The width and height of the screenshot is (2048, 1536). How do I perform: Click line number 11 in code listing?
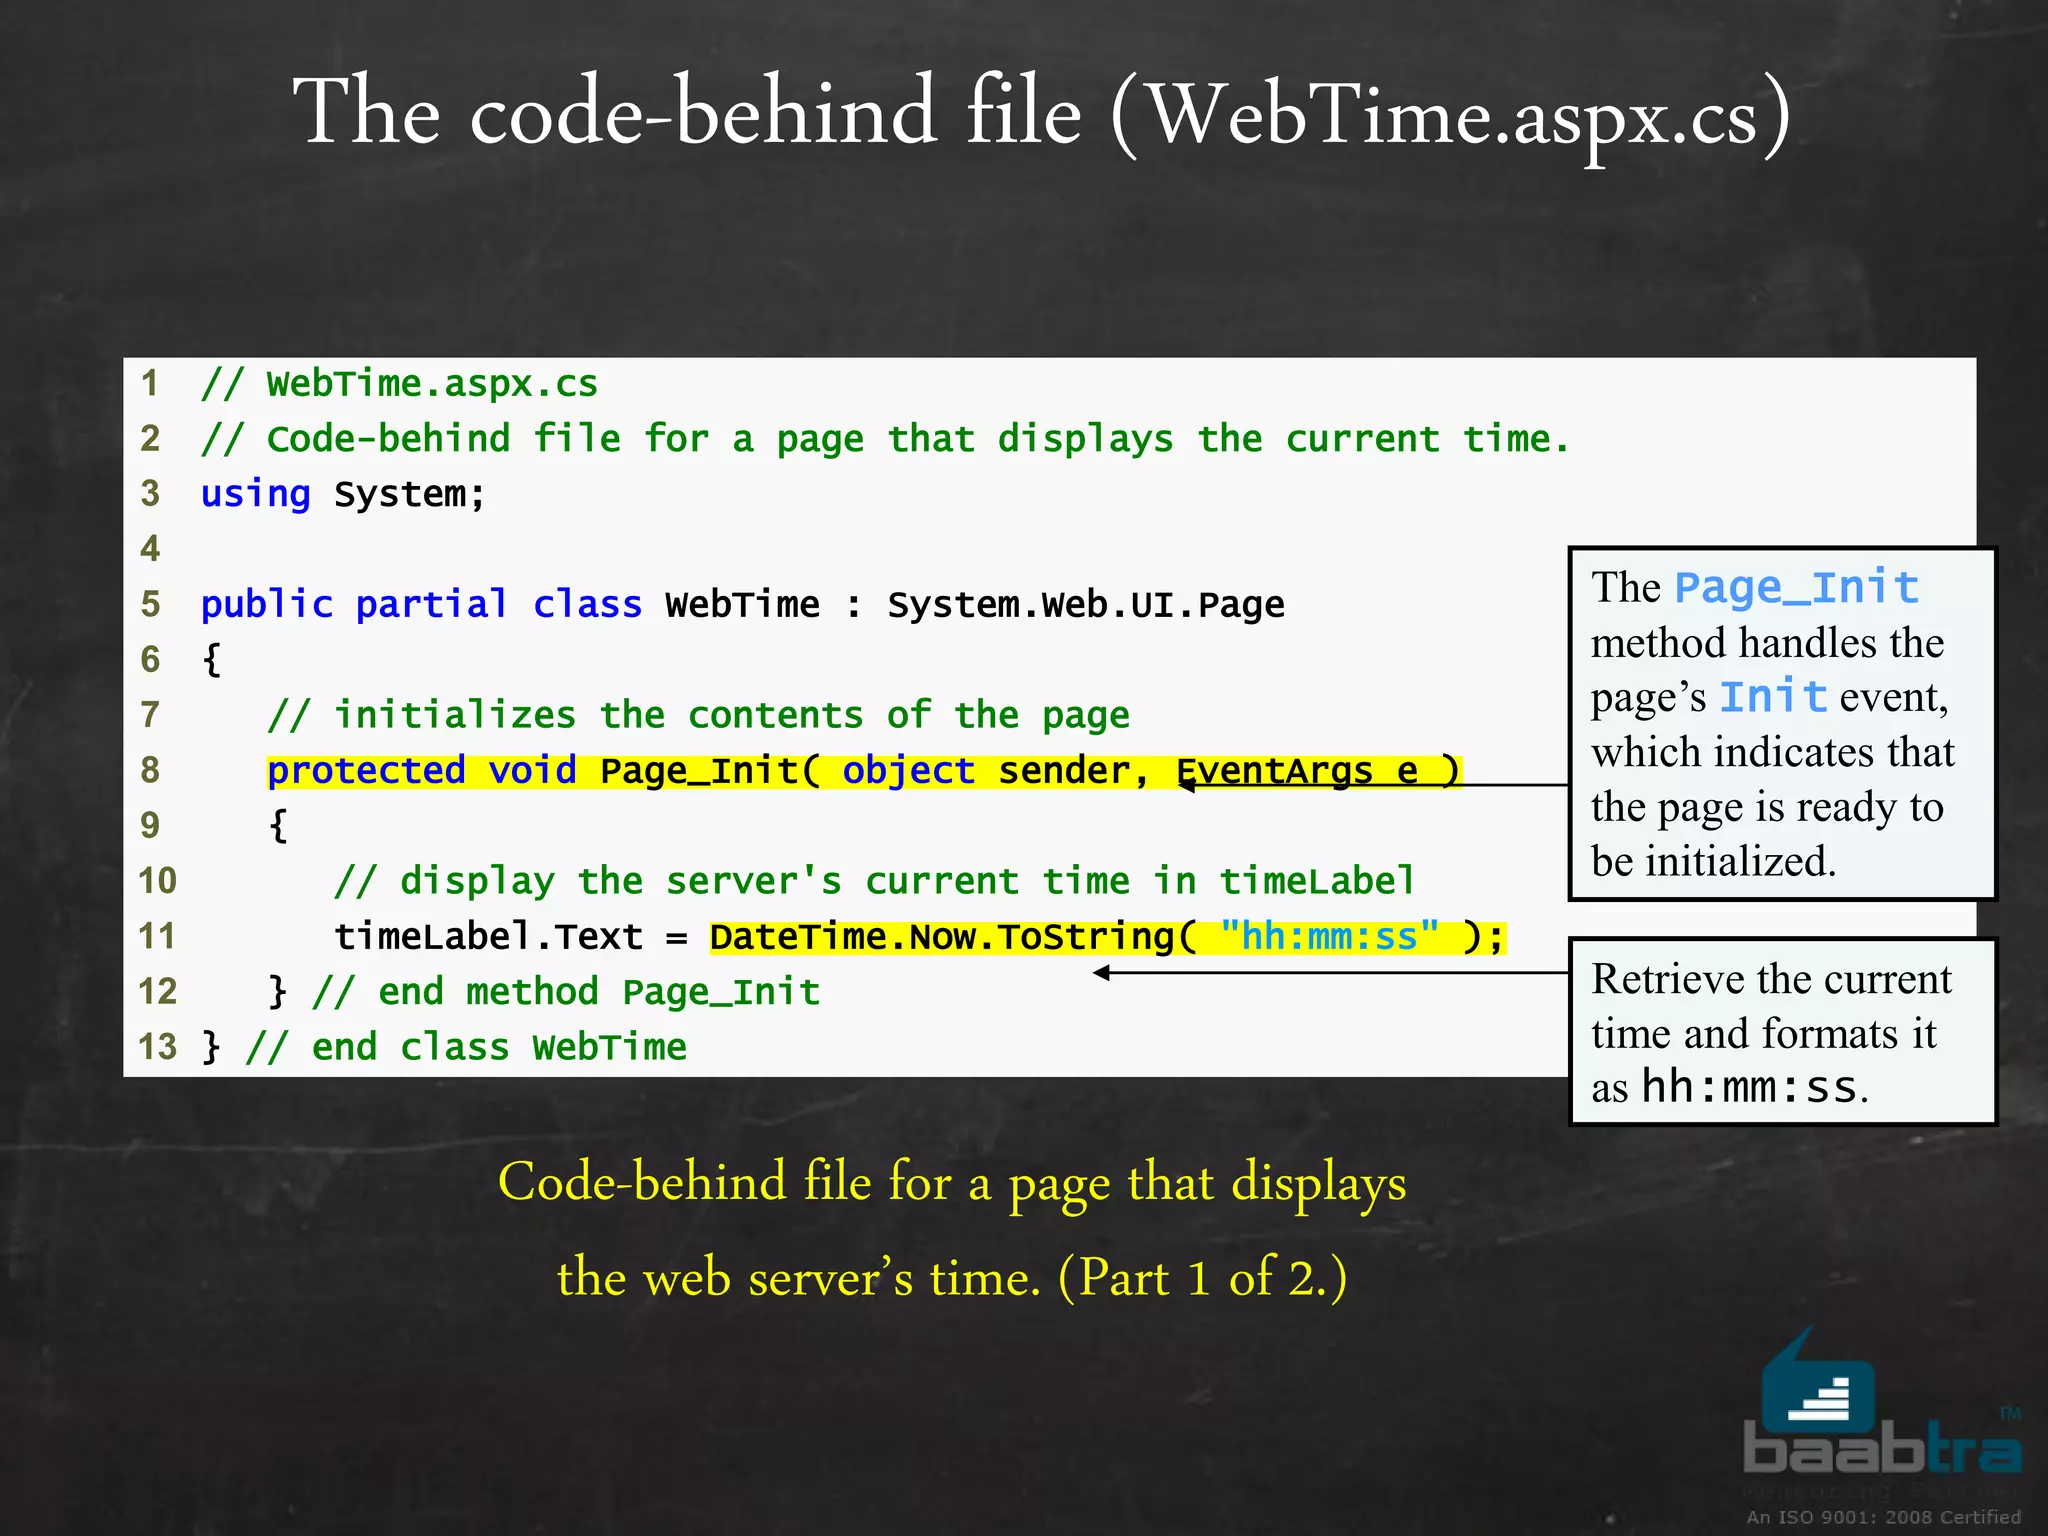(157, 937)
